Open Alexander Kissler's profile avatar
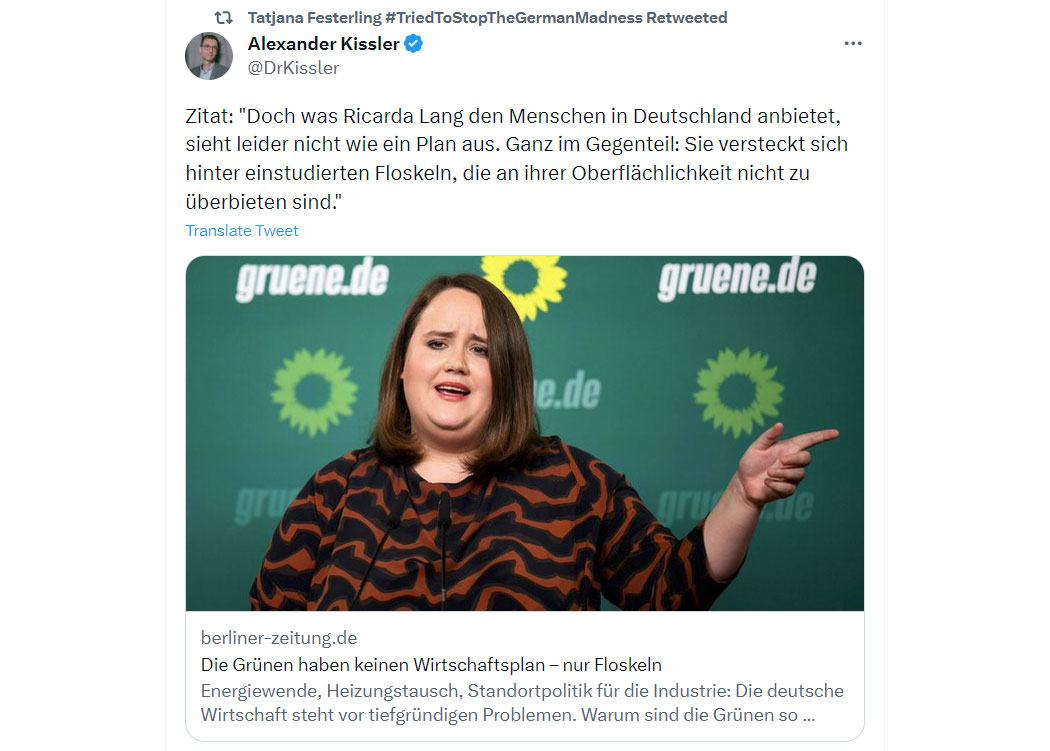The width and height of the screenshot is (1050, 751). [x=209, y=56]
